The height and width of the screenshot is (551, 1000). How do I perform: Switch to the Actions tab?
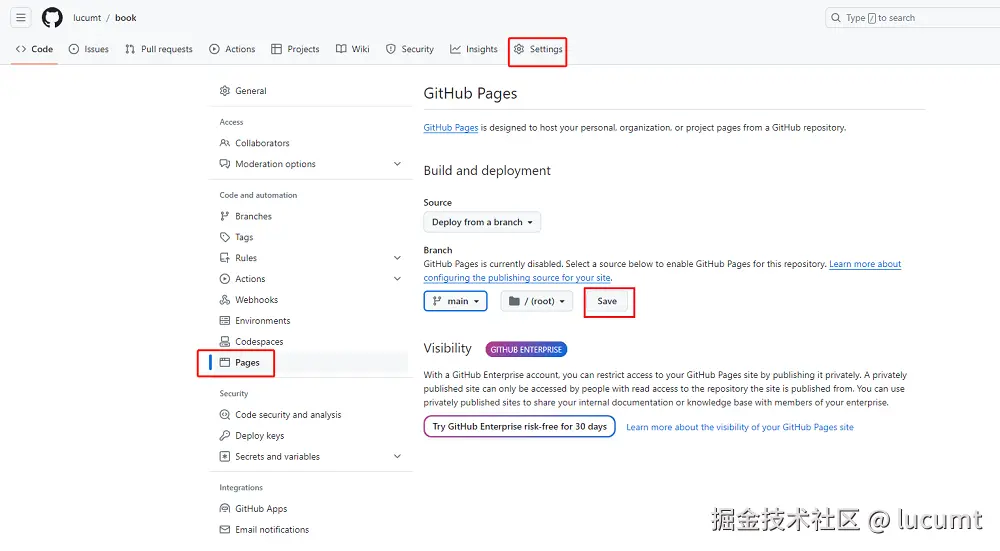point(232,49)
